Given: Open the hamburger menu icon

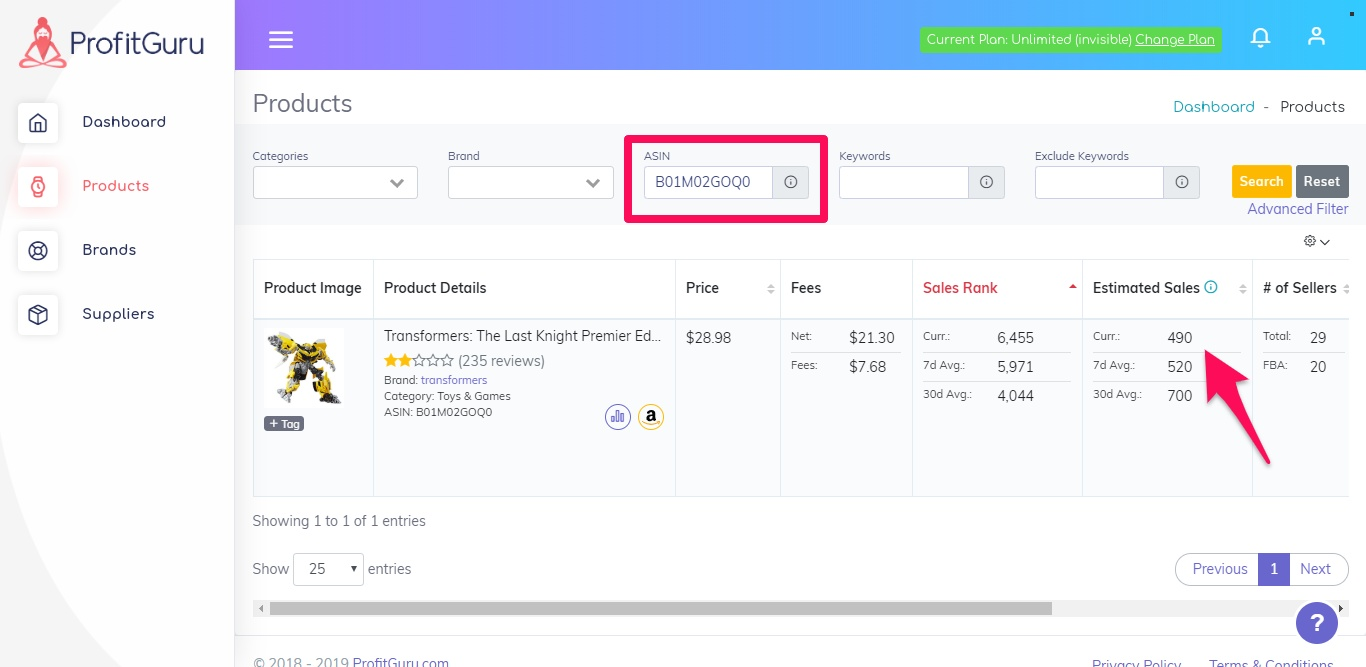Looking at the screenshot, I should (x=281, y=39).
